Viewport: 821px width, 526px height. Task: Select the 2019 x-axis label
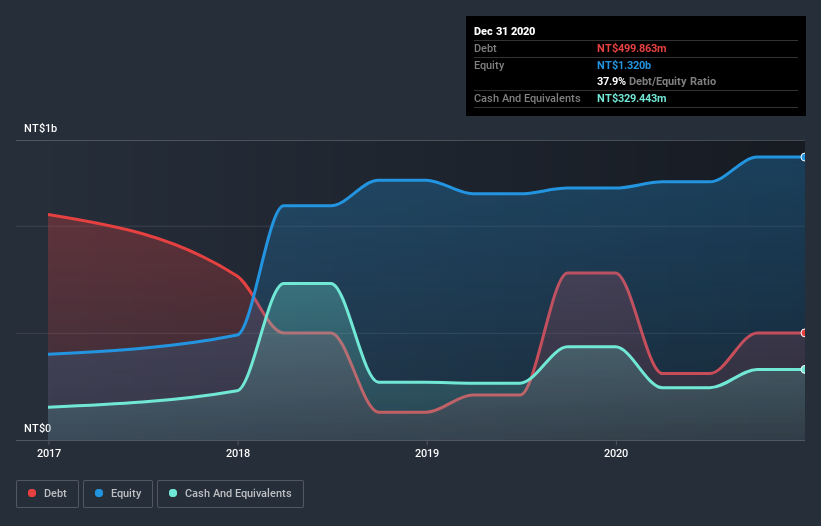pyautogui.click(x=427, y=453)
